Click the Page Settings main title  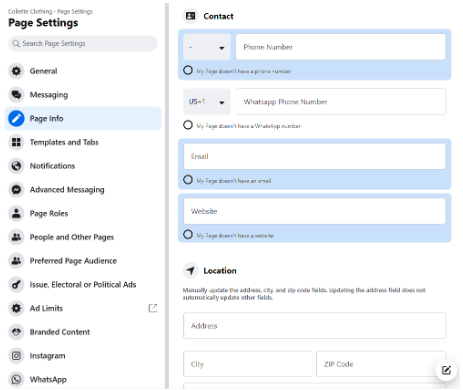point(43,23)
